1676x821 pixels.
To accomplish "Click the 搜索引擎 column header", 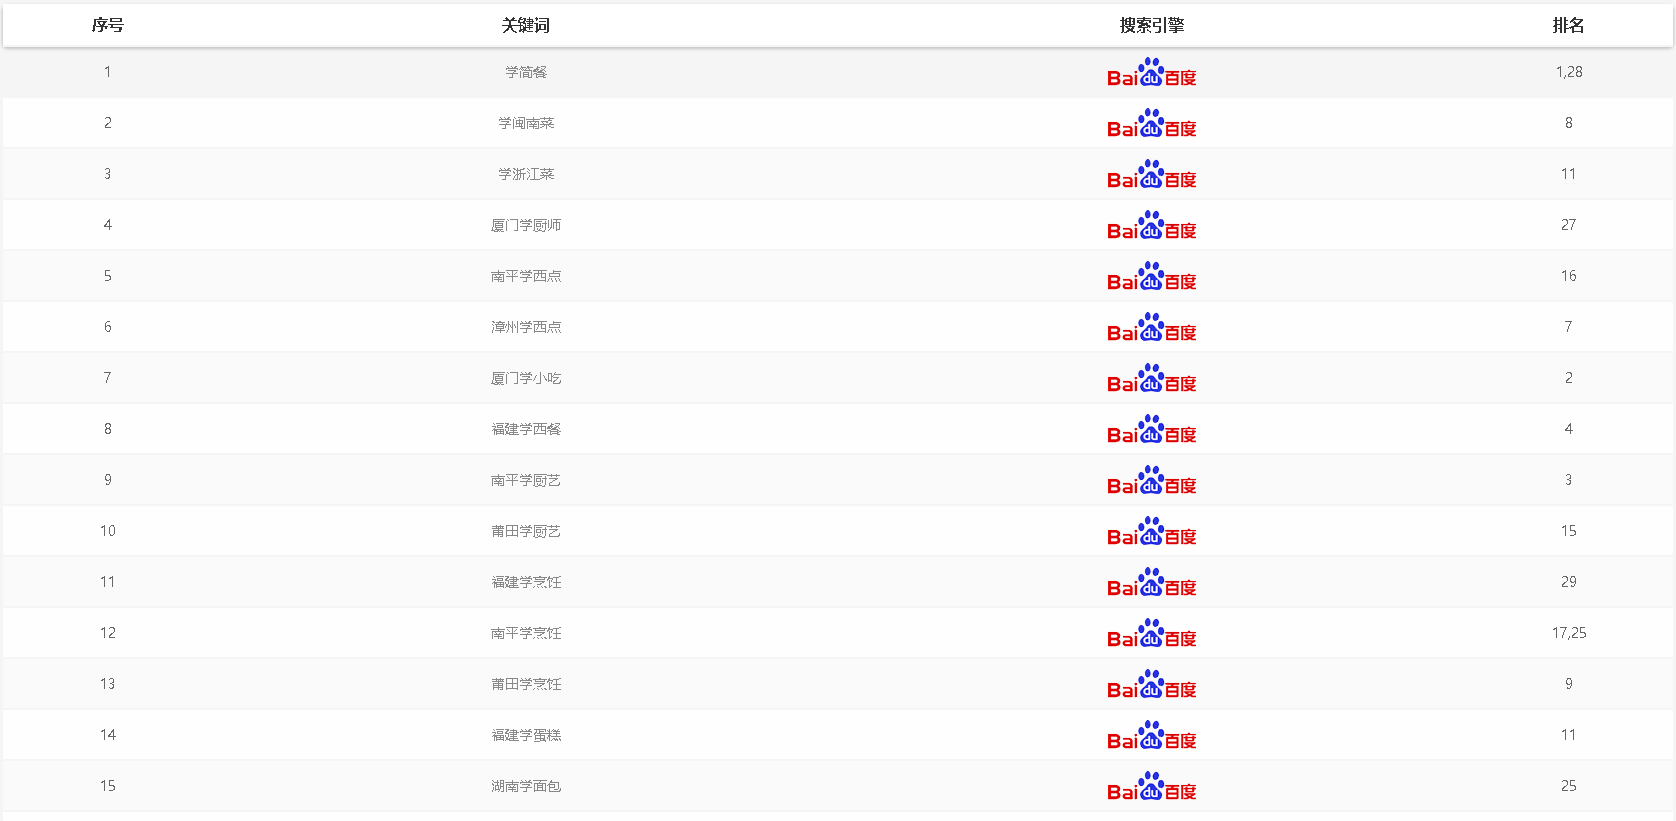I will (x=1151, y=25).
